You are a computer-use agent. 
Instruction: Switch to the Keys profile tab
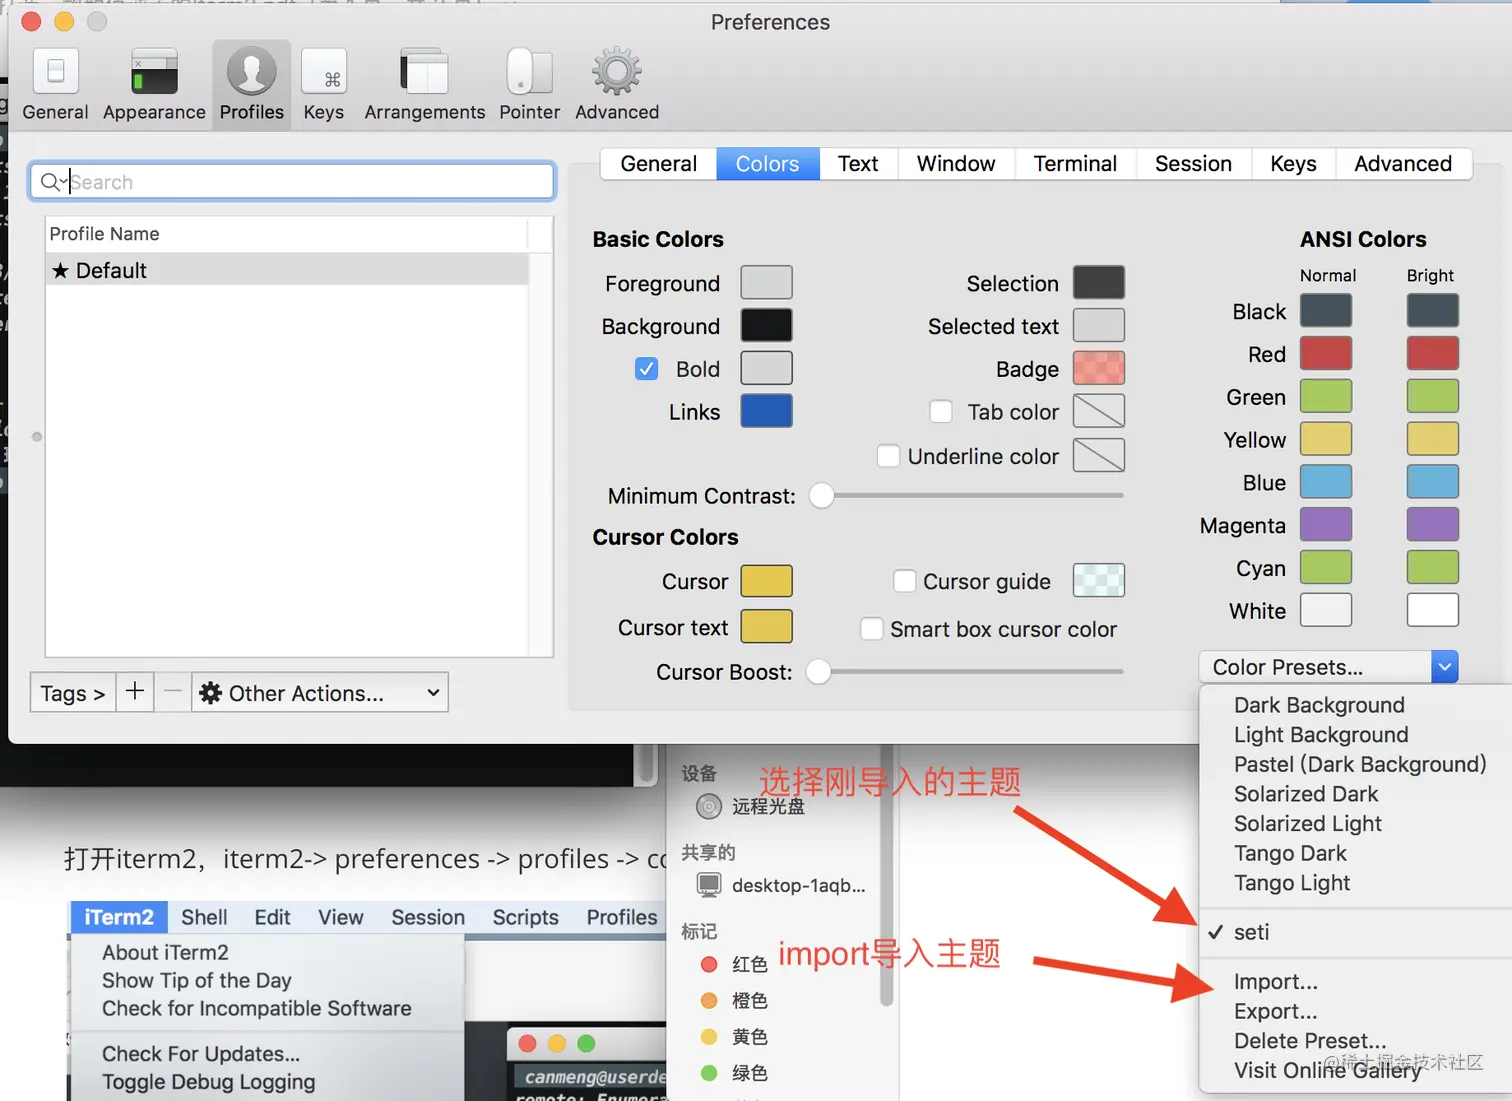pos(1293,164)
